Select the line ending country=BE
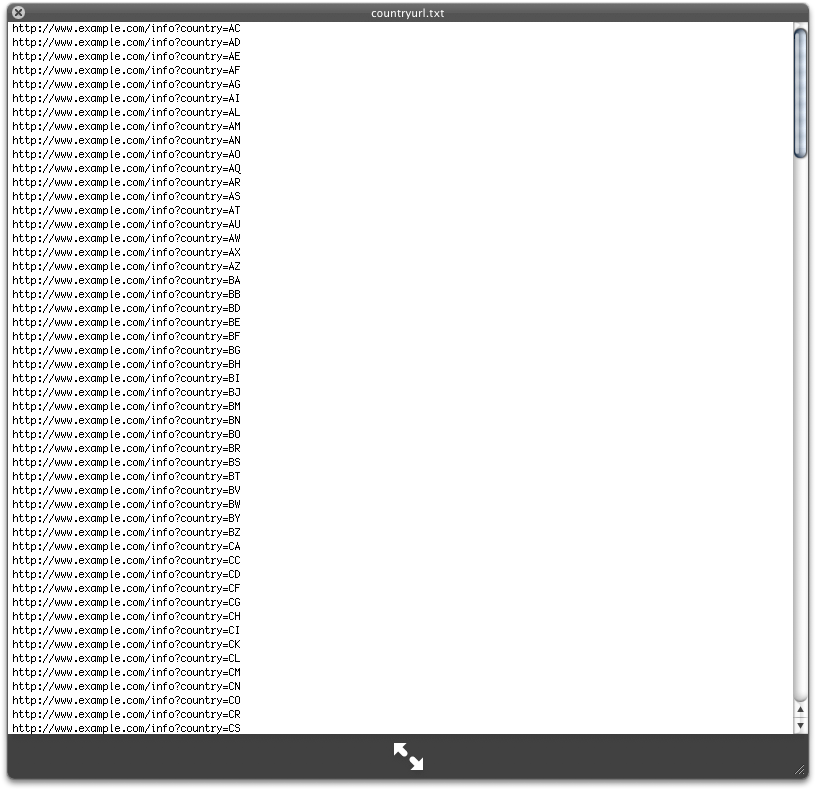The image size is (816, 790). coord(126,323)
